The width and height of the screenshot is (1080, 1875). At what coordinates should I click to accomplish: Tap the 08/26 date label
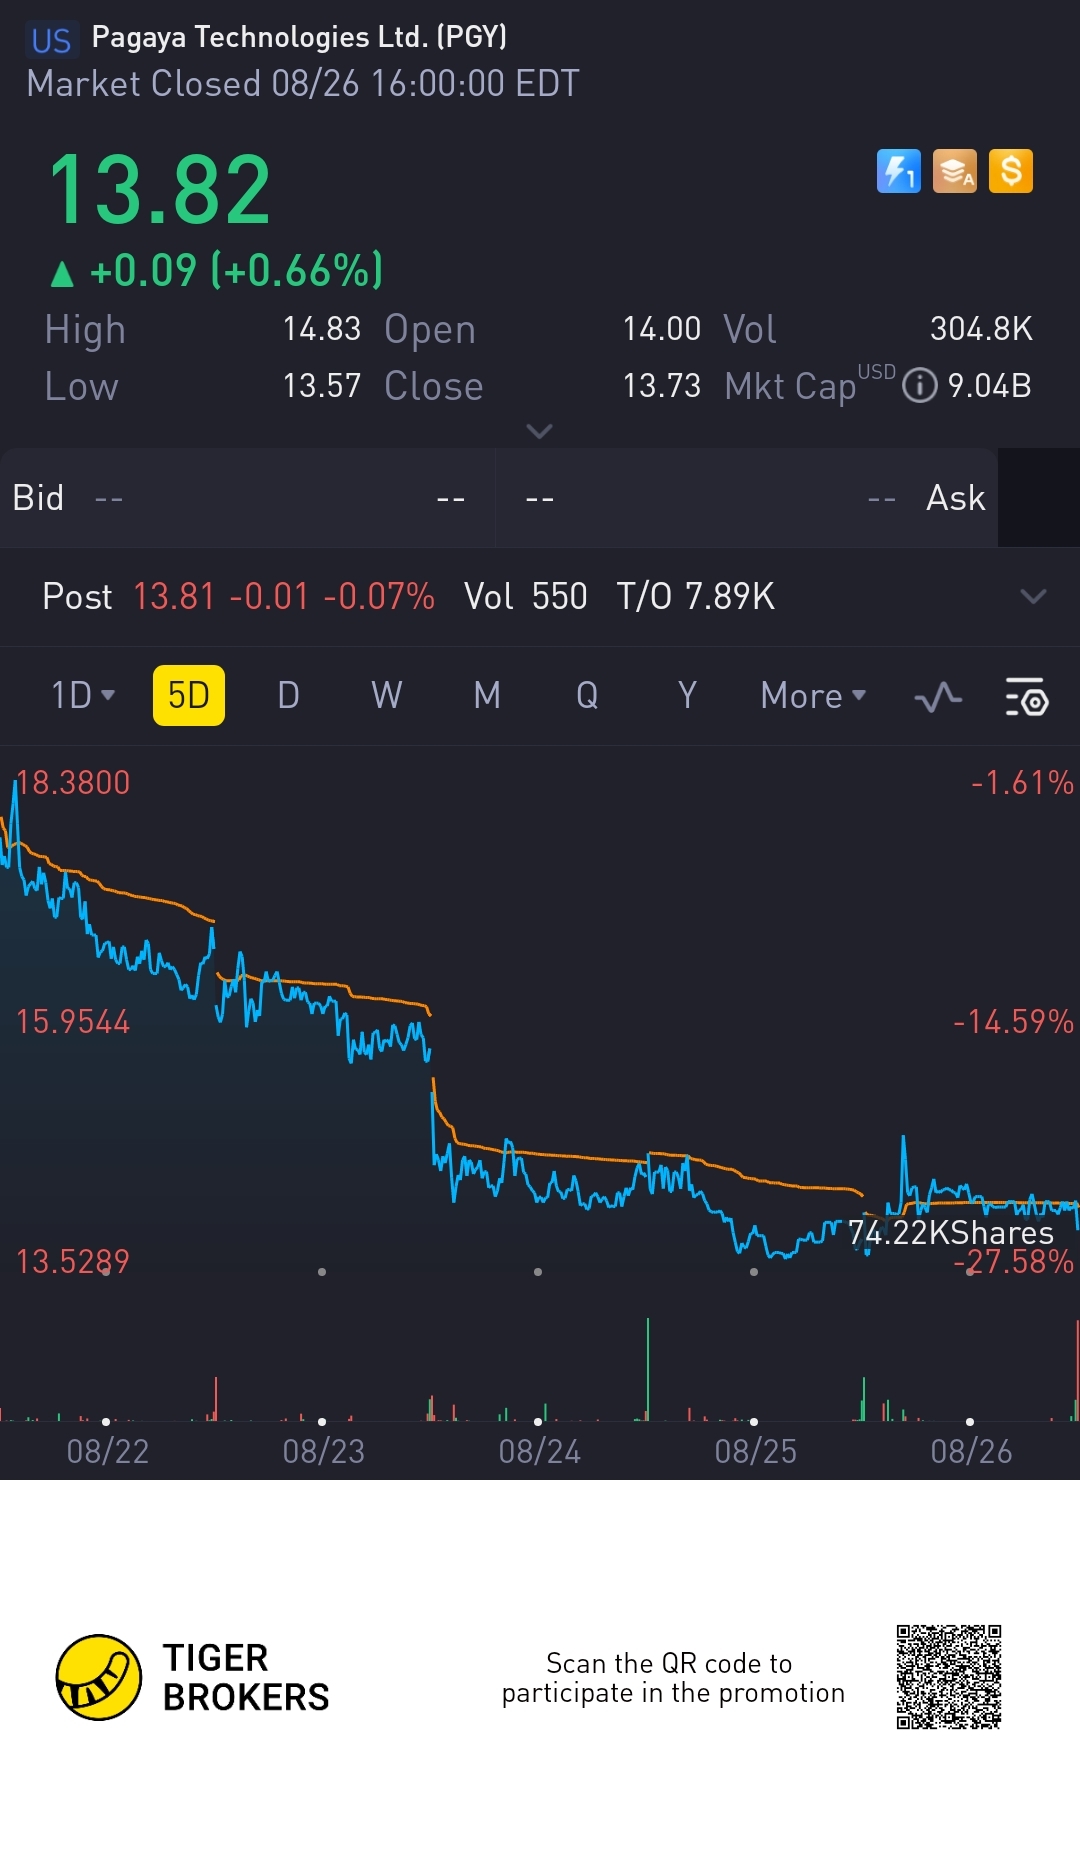(972, 1451)
